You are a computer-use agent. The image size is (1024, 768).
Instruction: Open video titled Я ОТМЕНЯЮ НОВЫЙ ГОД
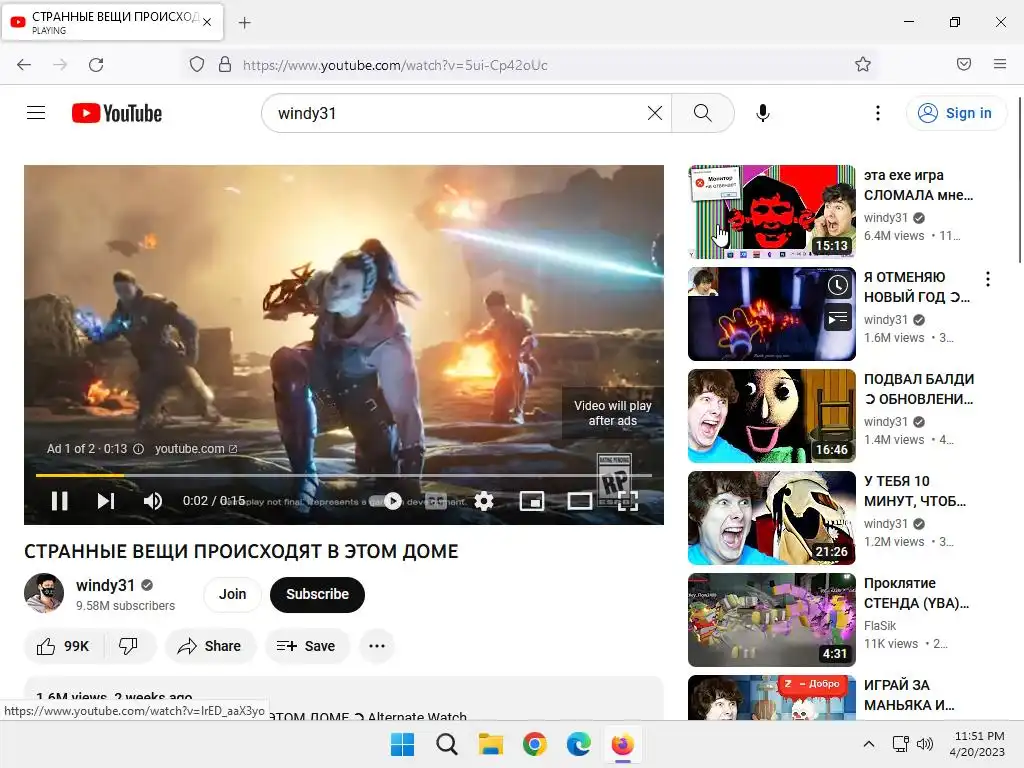coord(917,287)
